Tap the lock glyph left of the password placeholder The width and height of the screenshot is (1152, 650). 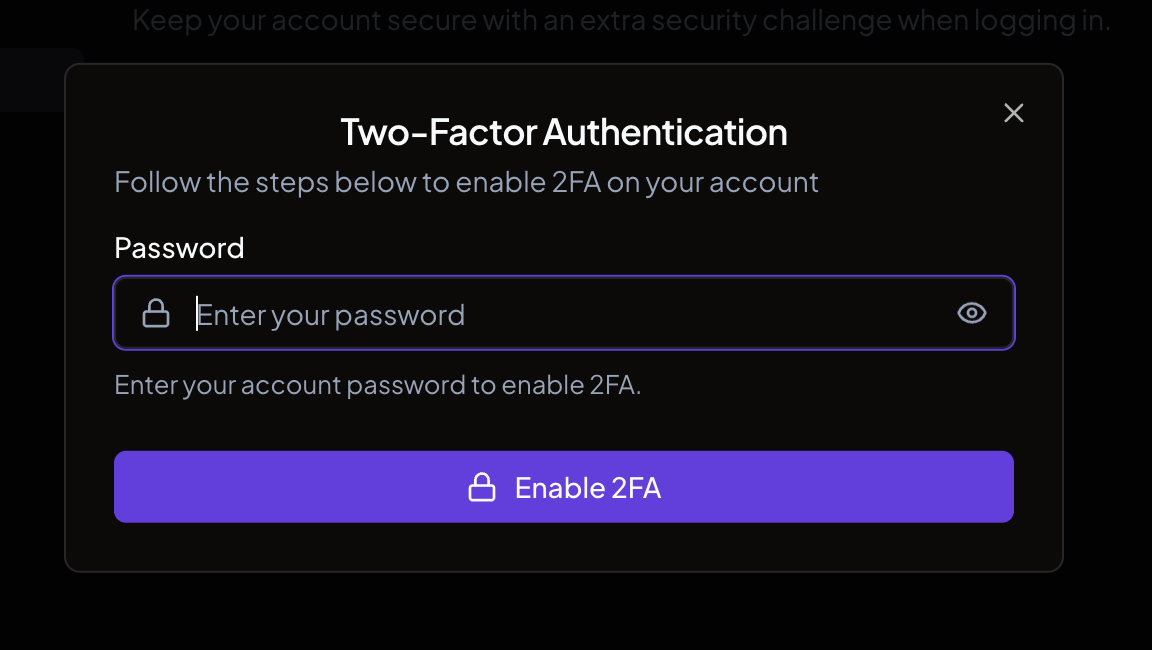pyautogui.click(x=157, y=312)
